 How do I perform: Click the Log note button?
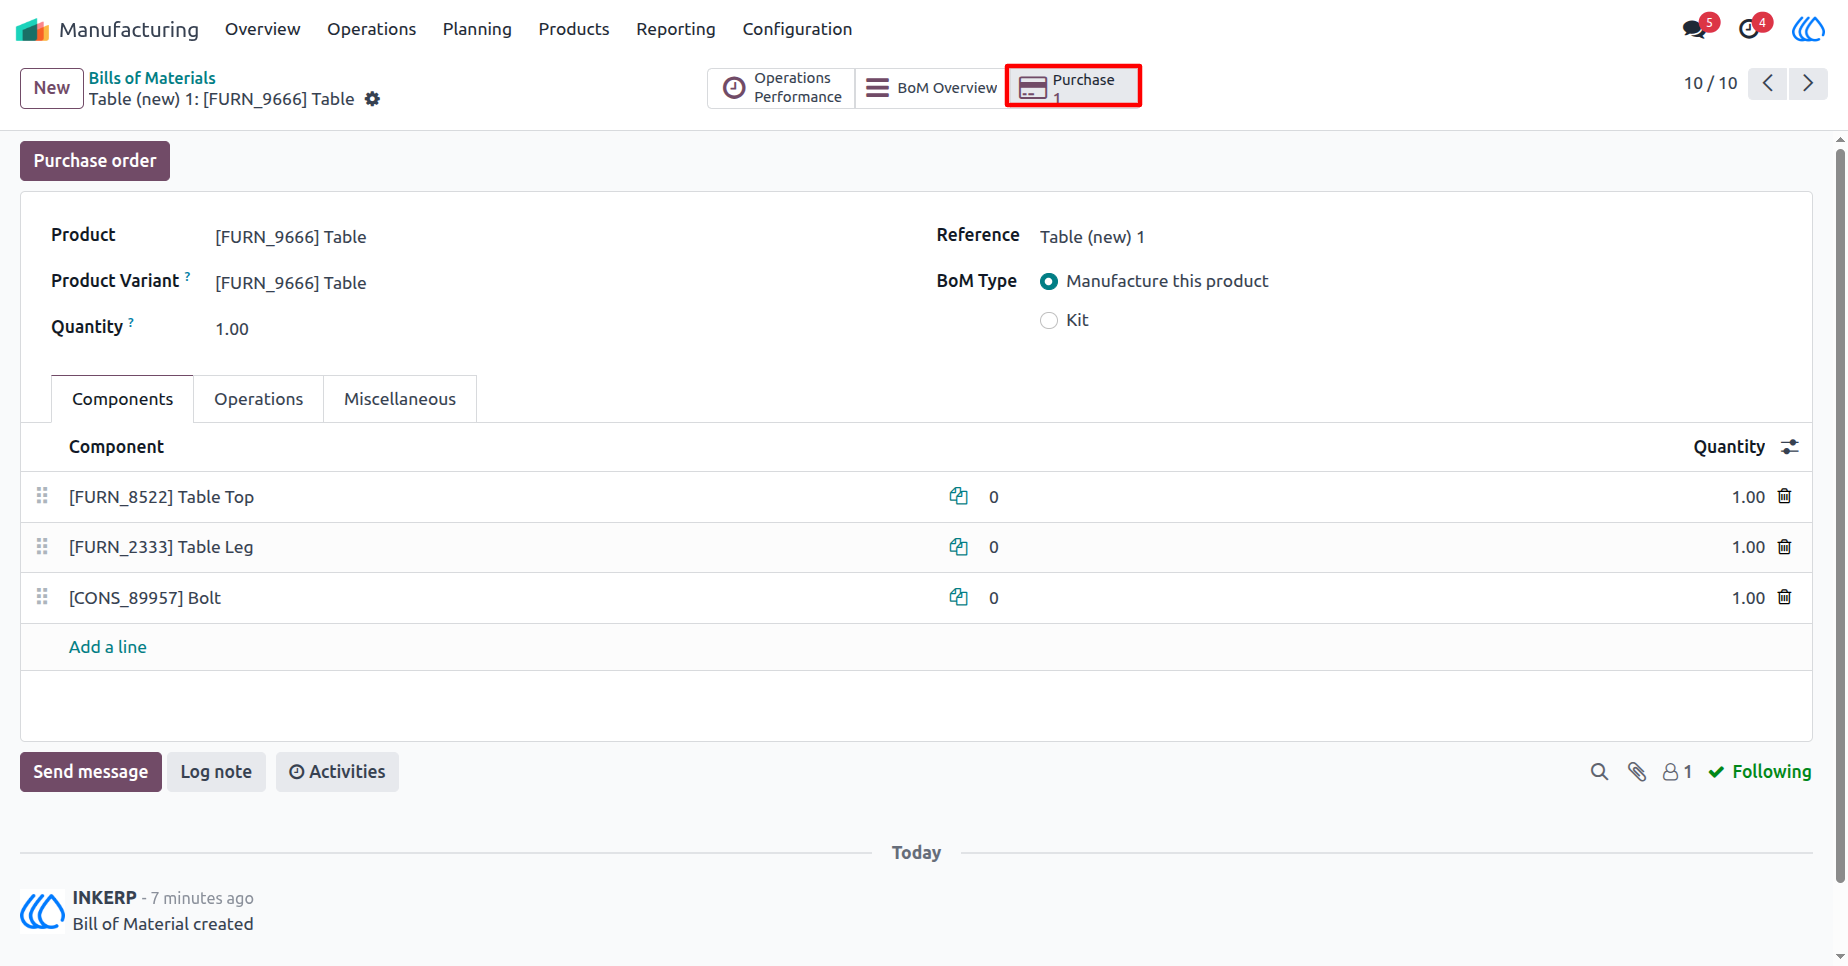[216, 772]
